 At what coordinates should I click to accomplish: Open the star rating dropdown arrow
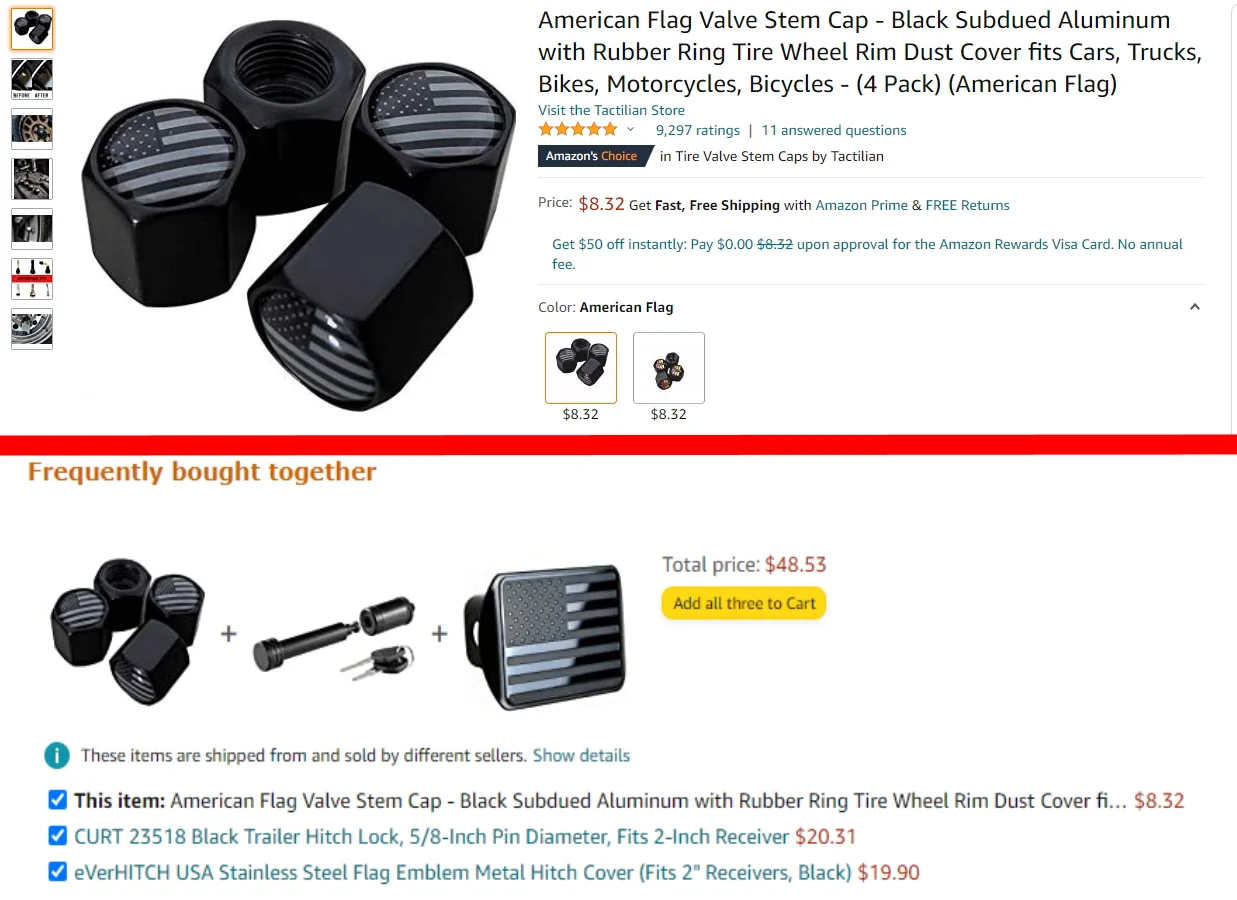(630, 130)
